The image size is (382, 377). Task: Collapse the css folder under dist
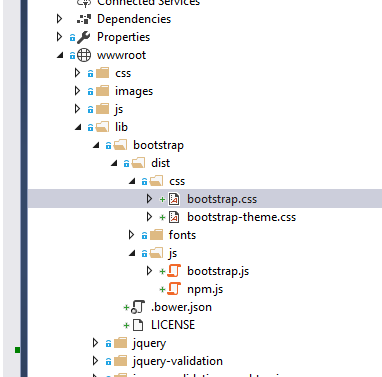(x=132, y=181)
